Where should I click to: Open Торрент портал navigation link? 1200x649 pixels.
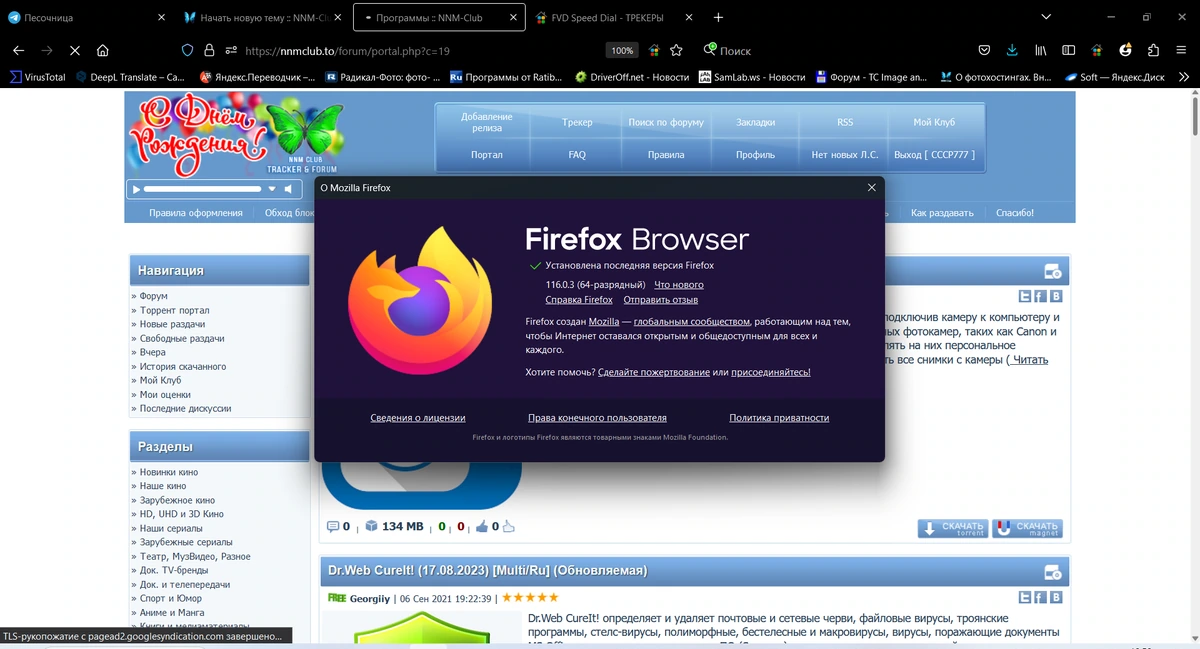click(174, 311)
